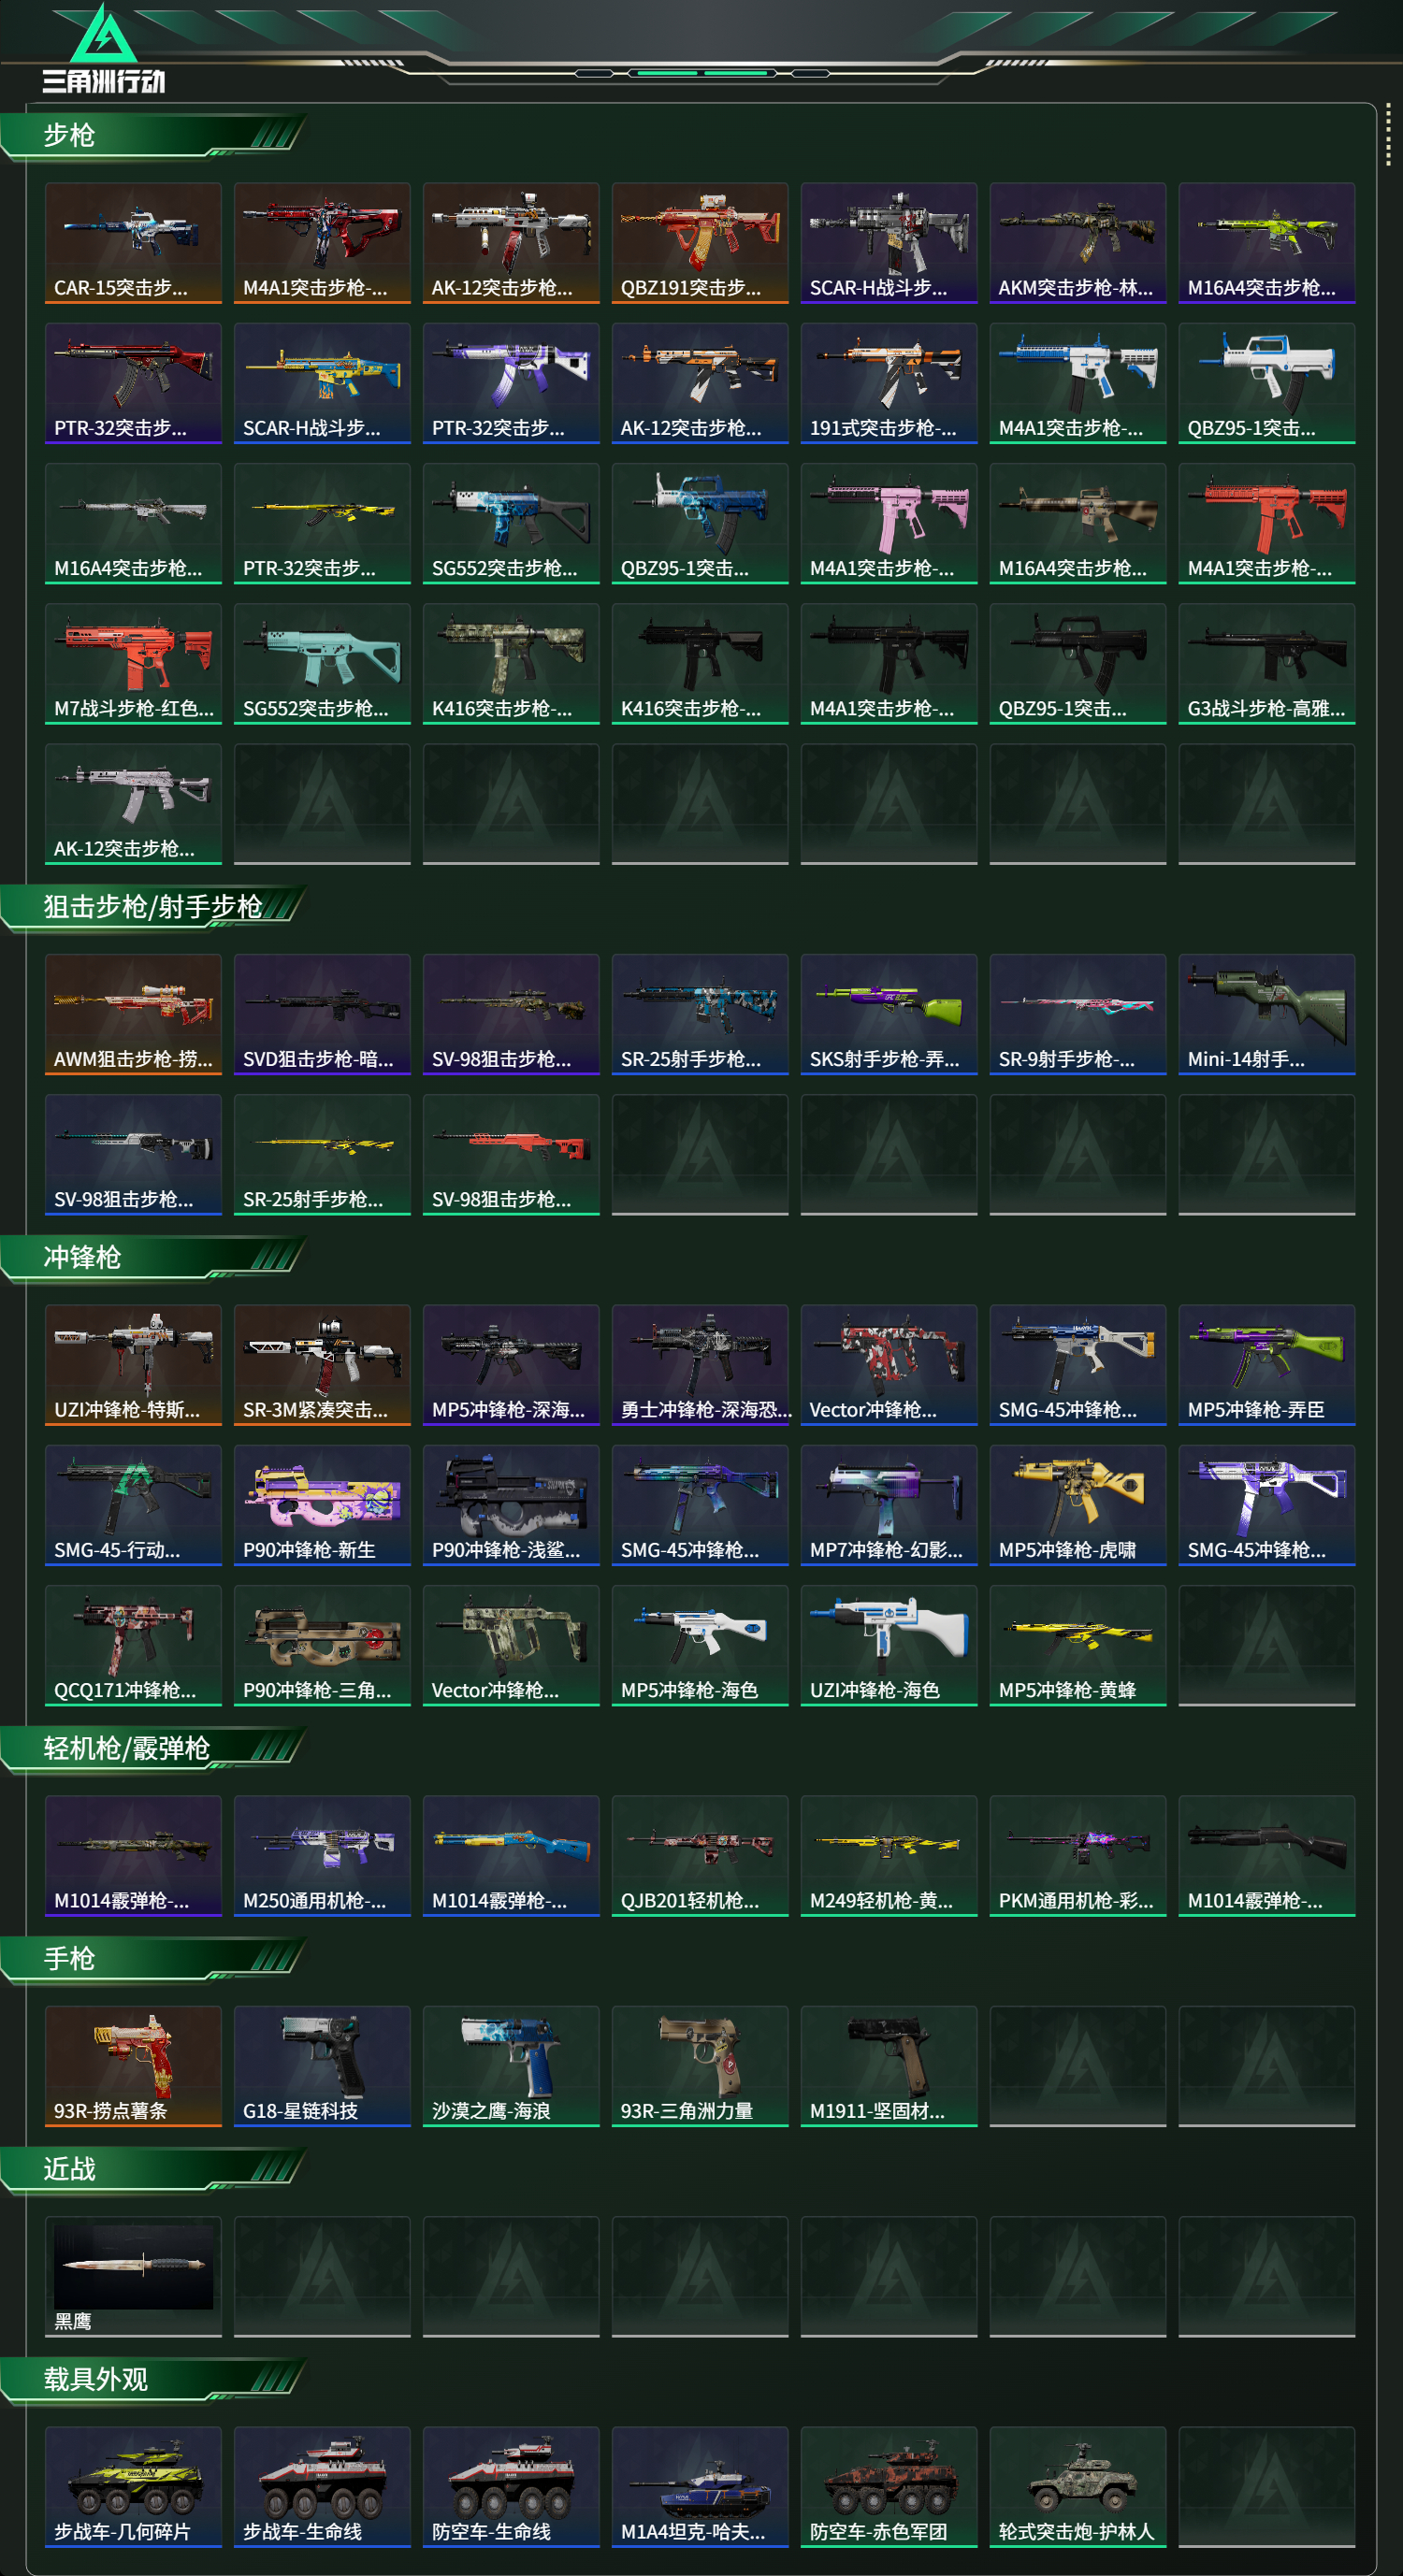Click the green progress indicator at the top

pyautogui.click(x=702, y=73)
